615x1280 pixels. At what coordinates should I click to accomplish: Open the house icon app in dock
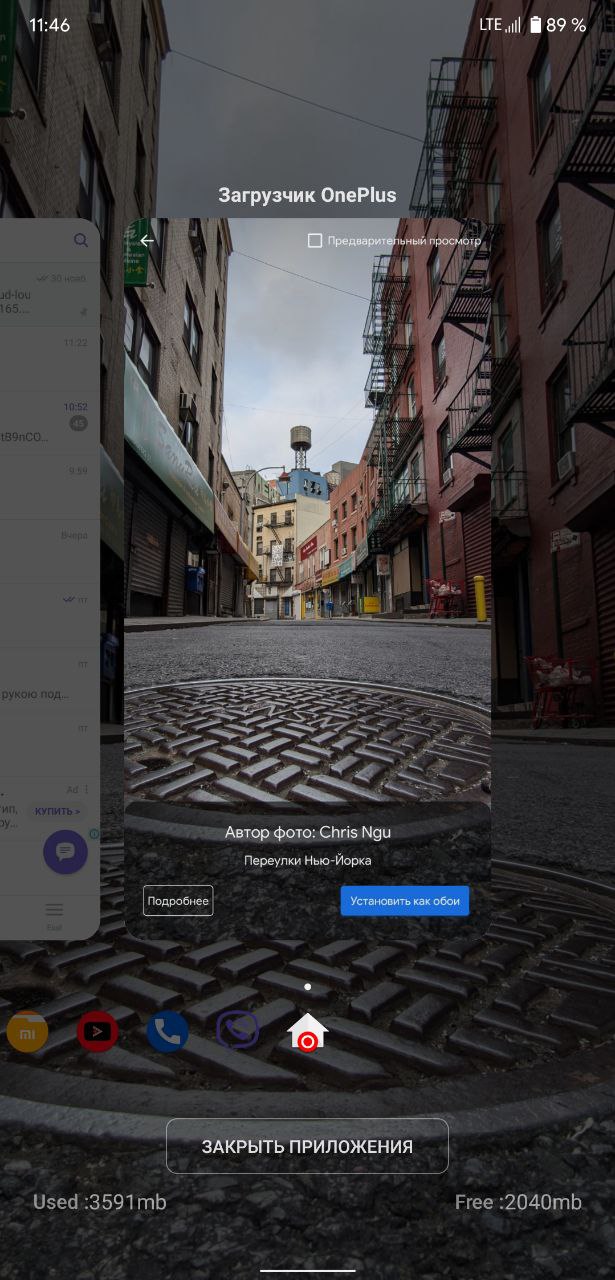[307, 1032]
